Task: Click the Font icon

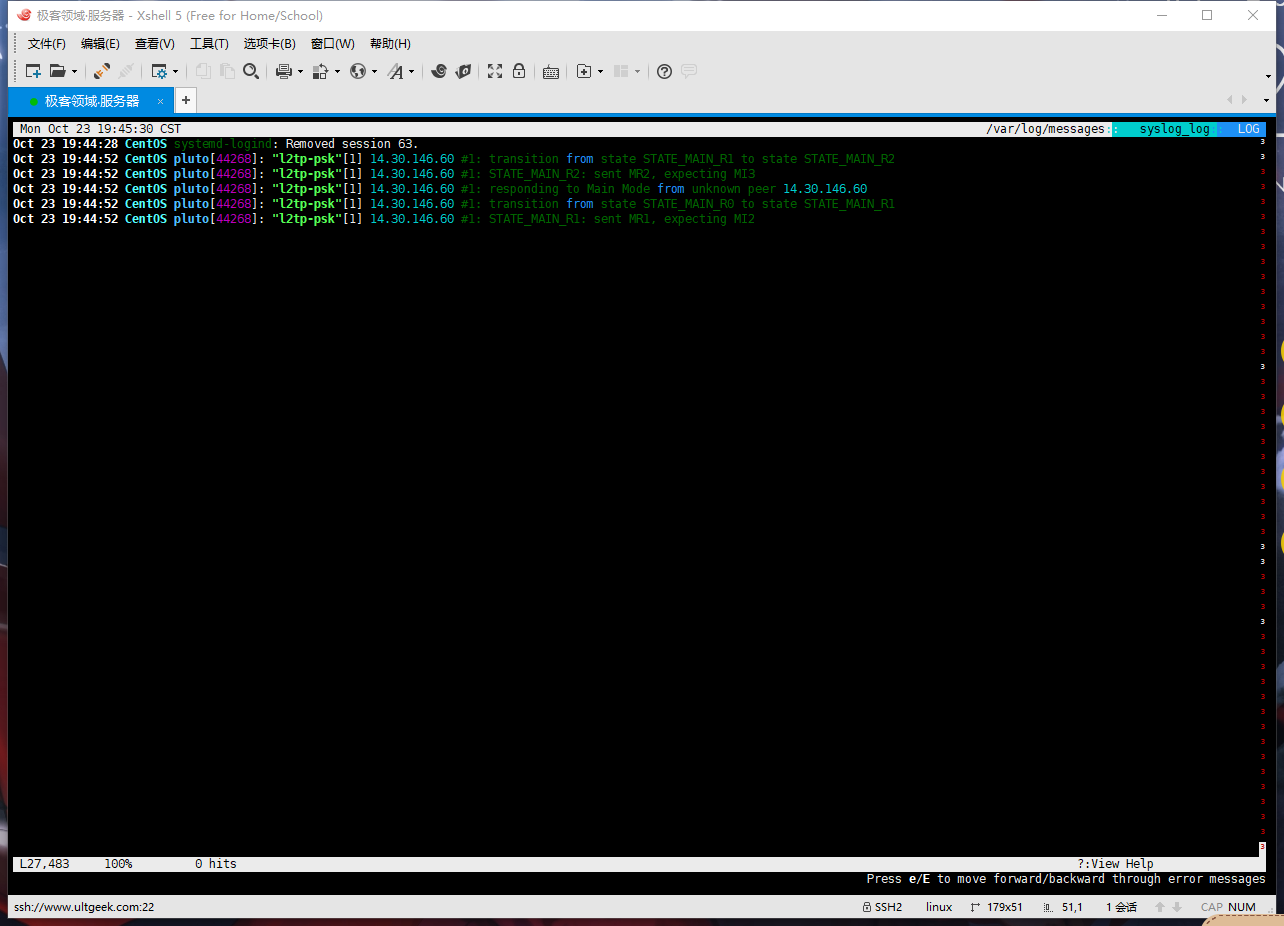Action: [x=395, y=71]
